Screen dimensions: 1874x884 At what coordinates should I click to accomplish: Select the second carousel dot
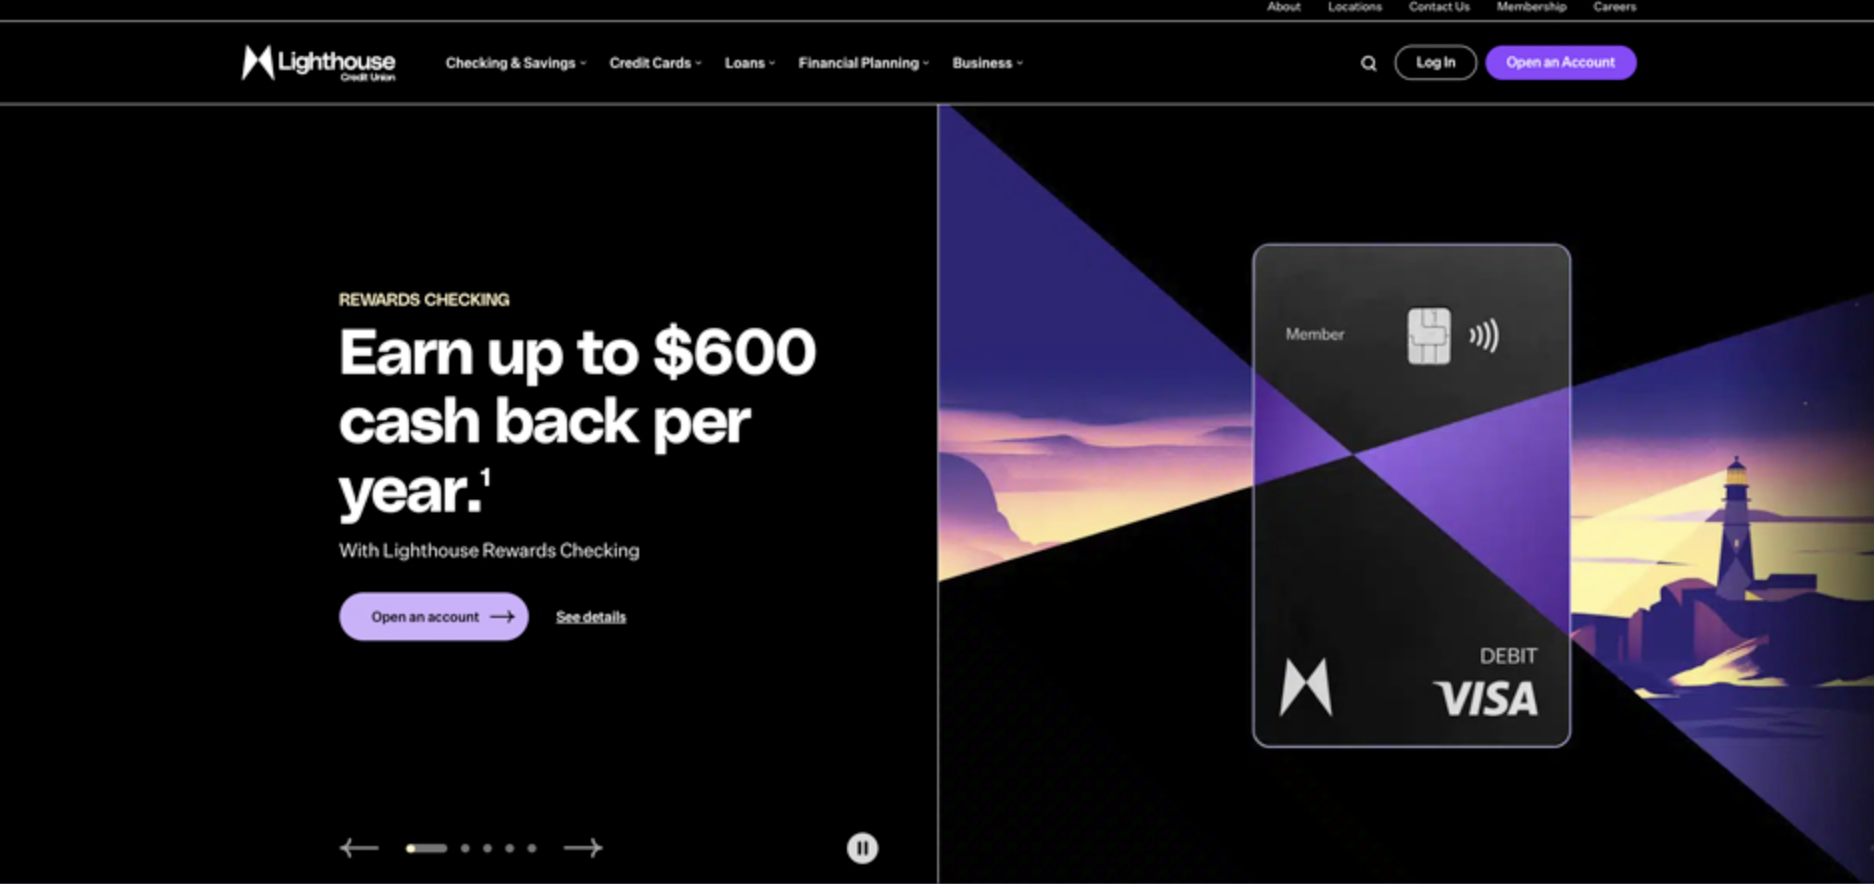[465, 848]
